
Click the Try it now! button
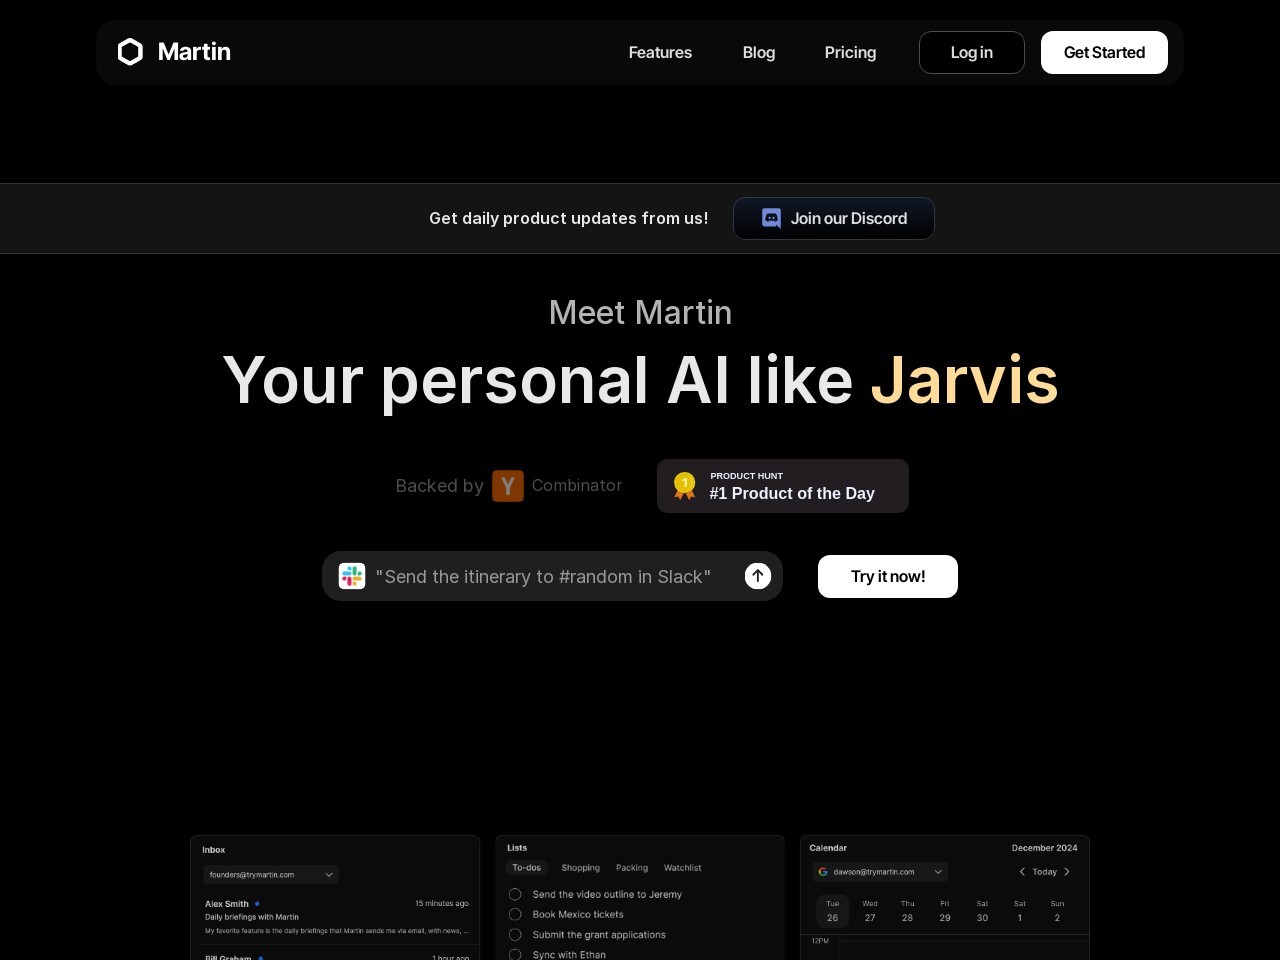[888, 576]
